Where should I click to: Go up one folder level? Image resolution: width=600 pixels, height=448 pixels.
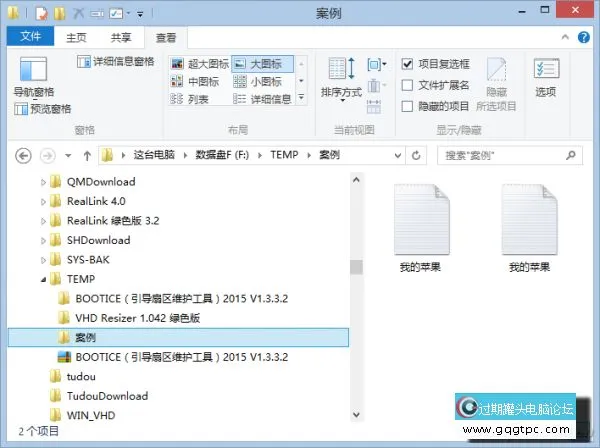87,156
